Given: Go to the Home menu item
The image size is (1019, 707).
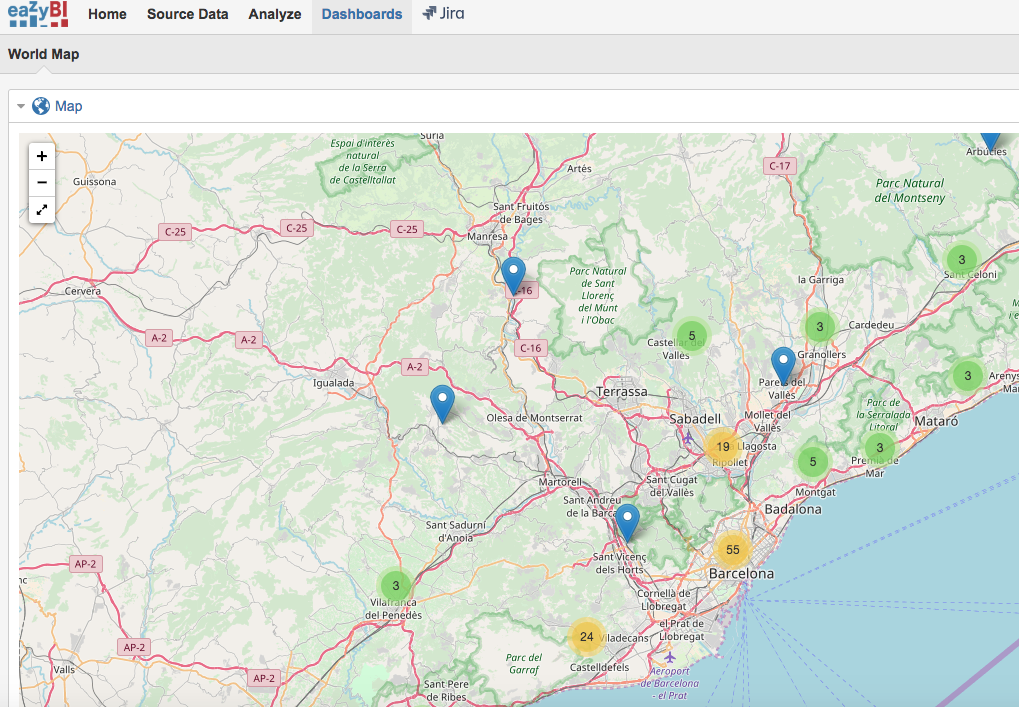Looking at the screenshot, I should click(107, 14).
